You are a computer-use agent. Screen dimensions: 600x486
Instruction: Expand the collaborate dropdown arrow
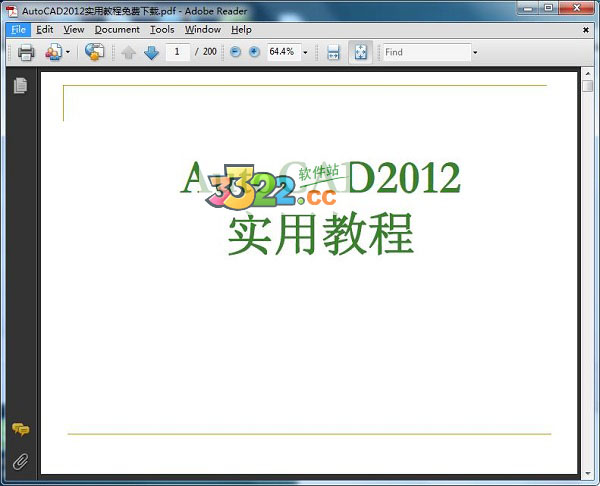pyautogui.click(x=68, y=52)
